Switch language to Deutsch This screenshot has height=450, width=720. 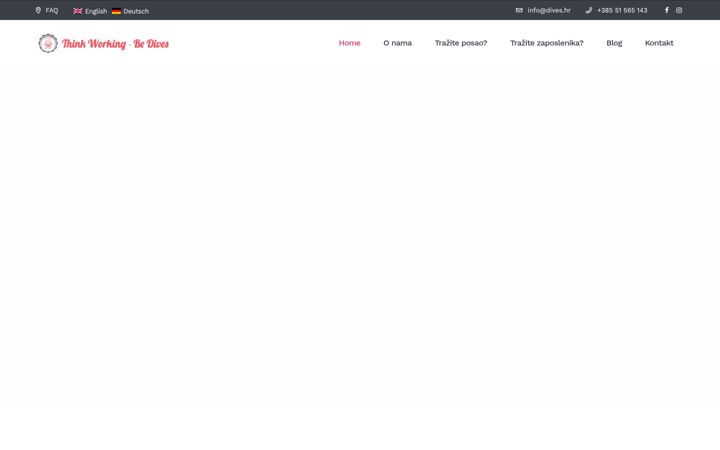point(136,11)
